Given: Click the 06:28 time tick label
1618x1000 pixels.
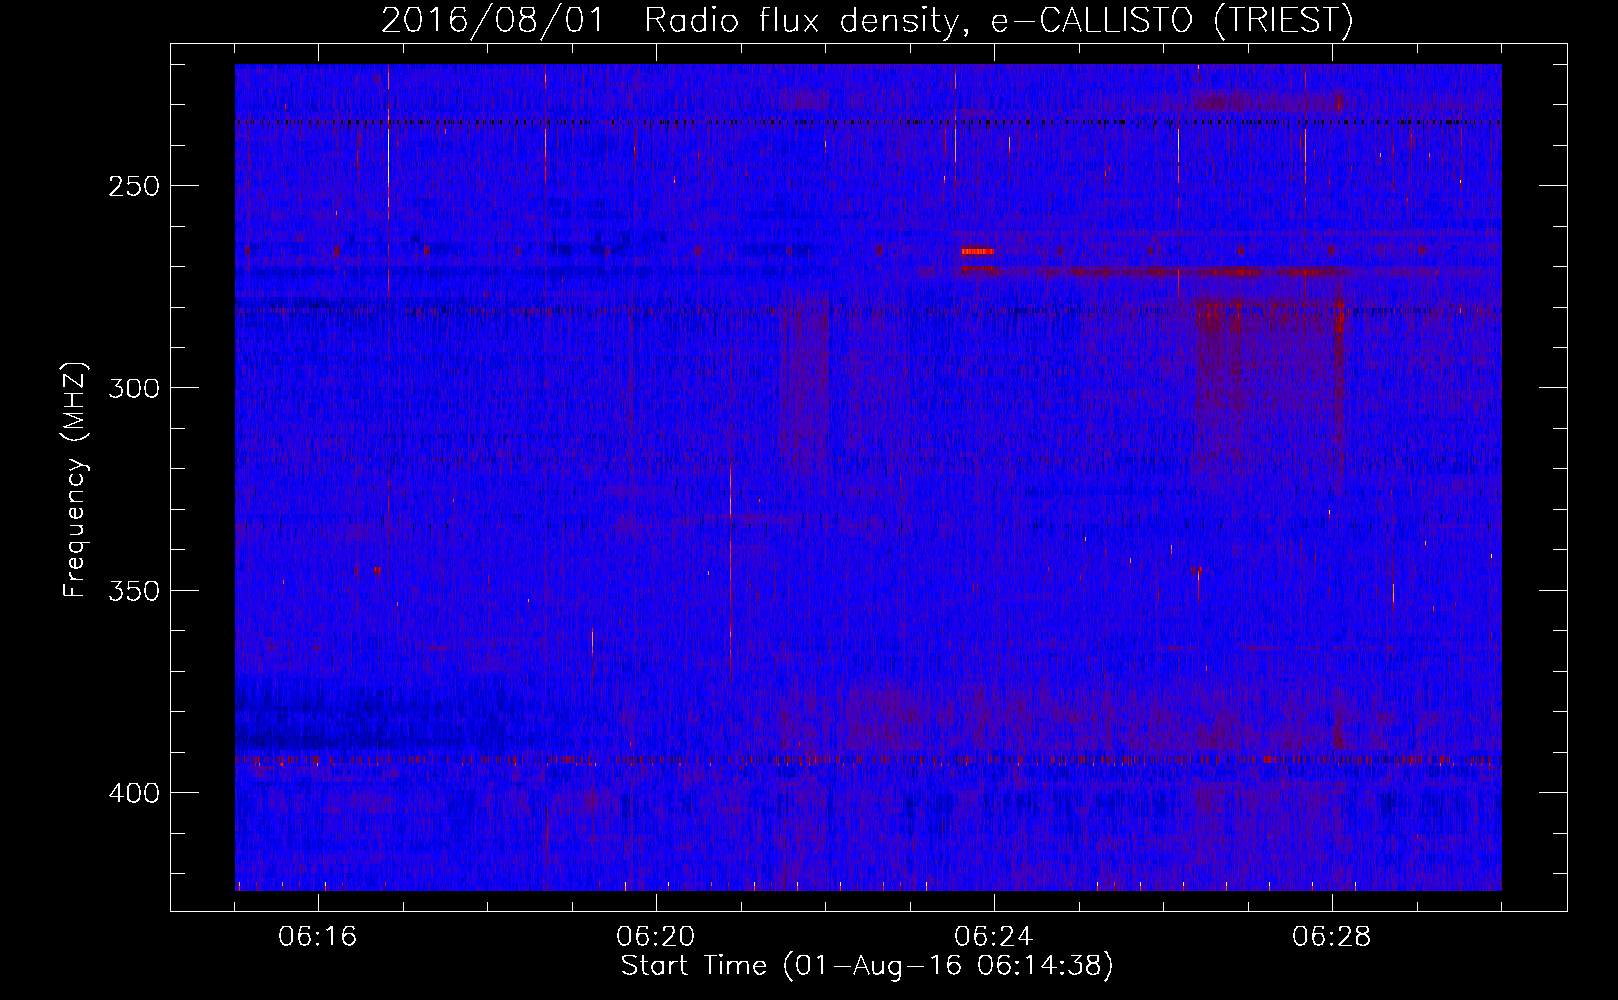Looking at the screenshot, I should coord(1332,937).
